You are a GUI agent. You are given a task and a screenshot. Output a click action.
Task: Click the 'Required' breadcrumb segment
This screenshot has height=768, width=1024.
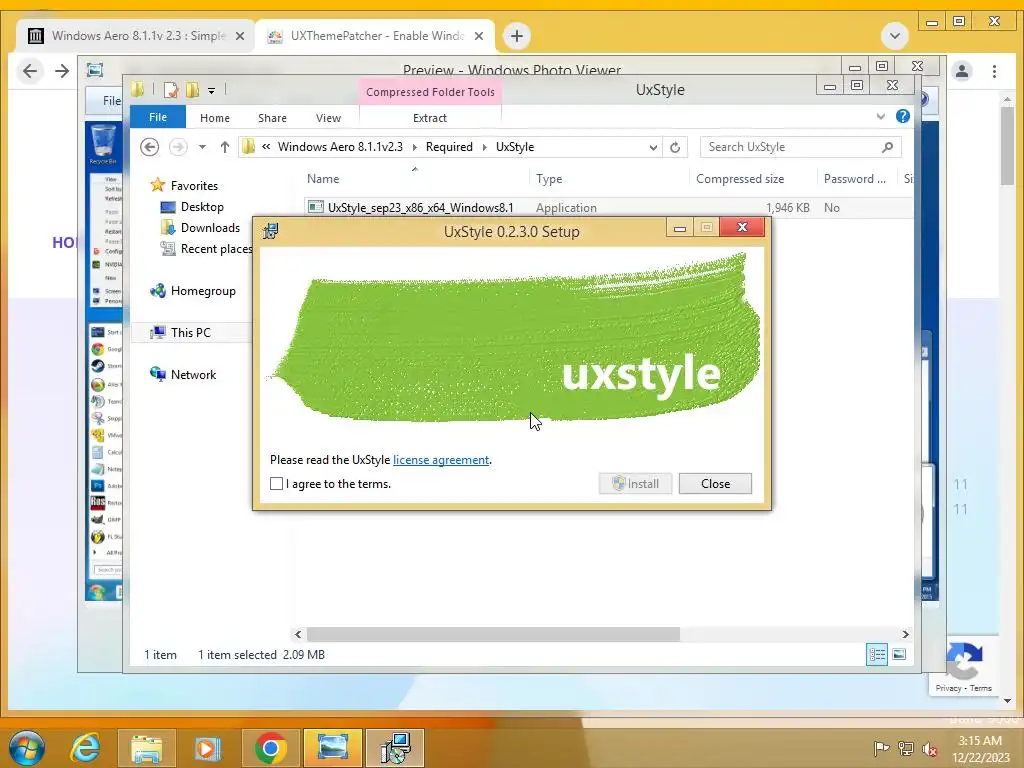click(x=449, y=147)
